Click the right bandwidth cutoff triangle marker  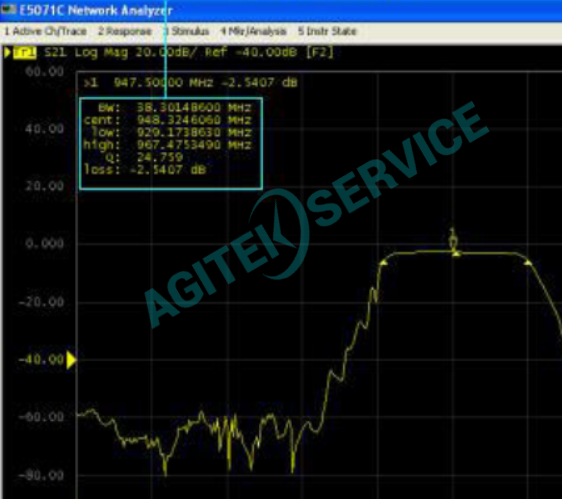pos(528,263)
